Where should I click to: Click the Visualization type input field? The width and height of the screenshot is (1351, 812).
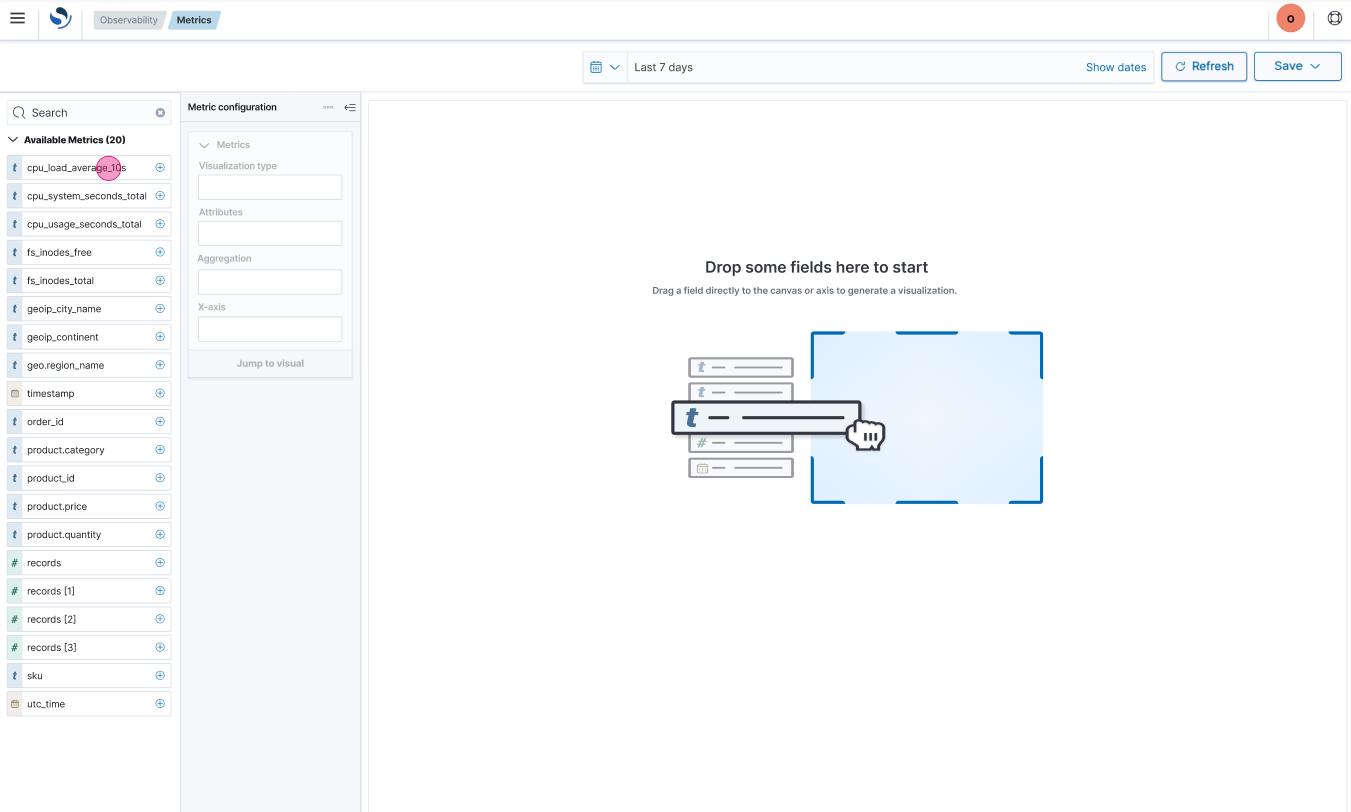tap(269, 186)
